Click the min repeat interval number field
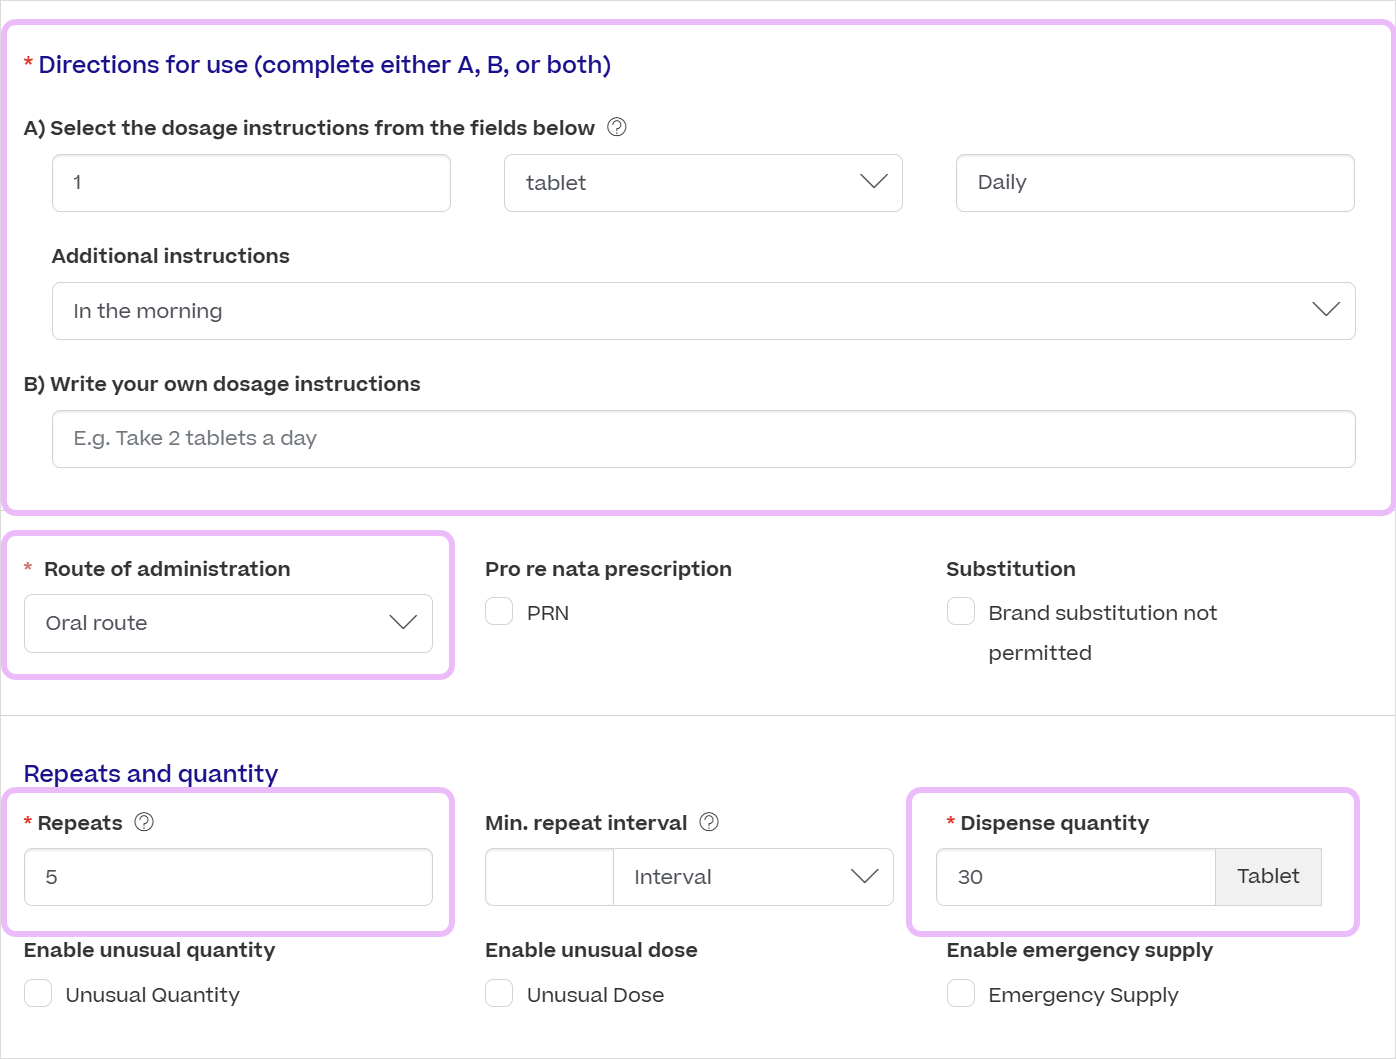1396x1059 pixels. point(549,877)
